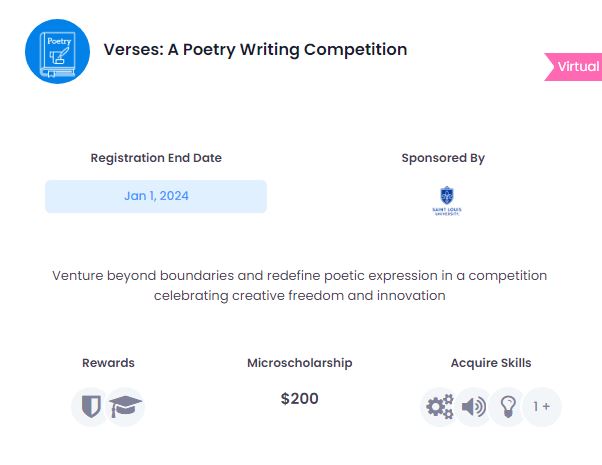Select the lightbulb skill icon
This screenshot has width=602, height=465.
tap(508, 407)
